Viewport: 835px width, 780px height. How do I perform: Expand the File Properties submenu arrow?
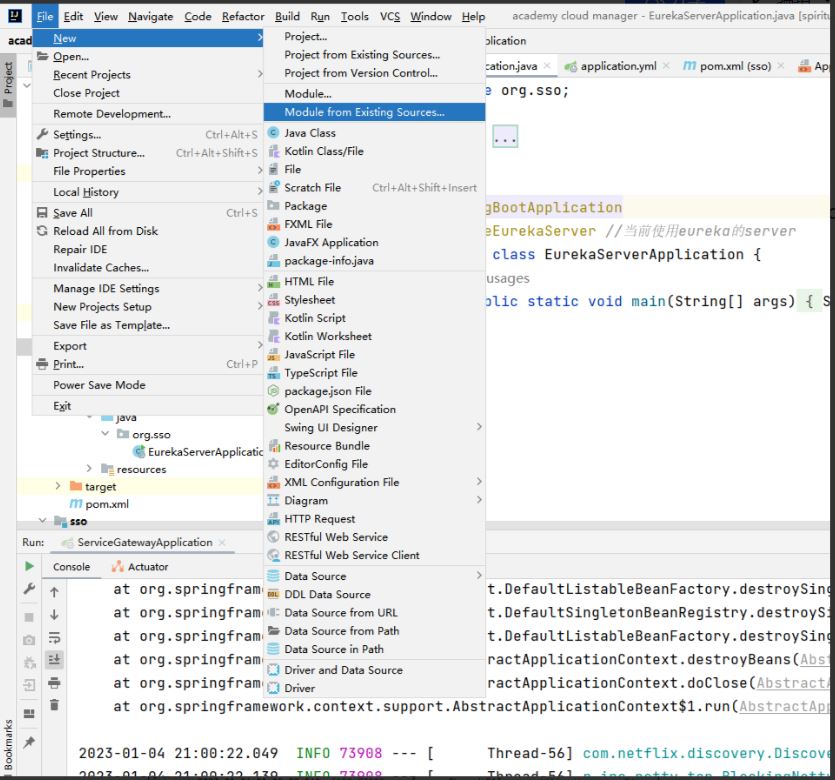point(260,170)
